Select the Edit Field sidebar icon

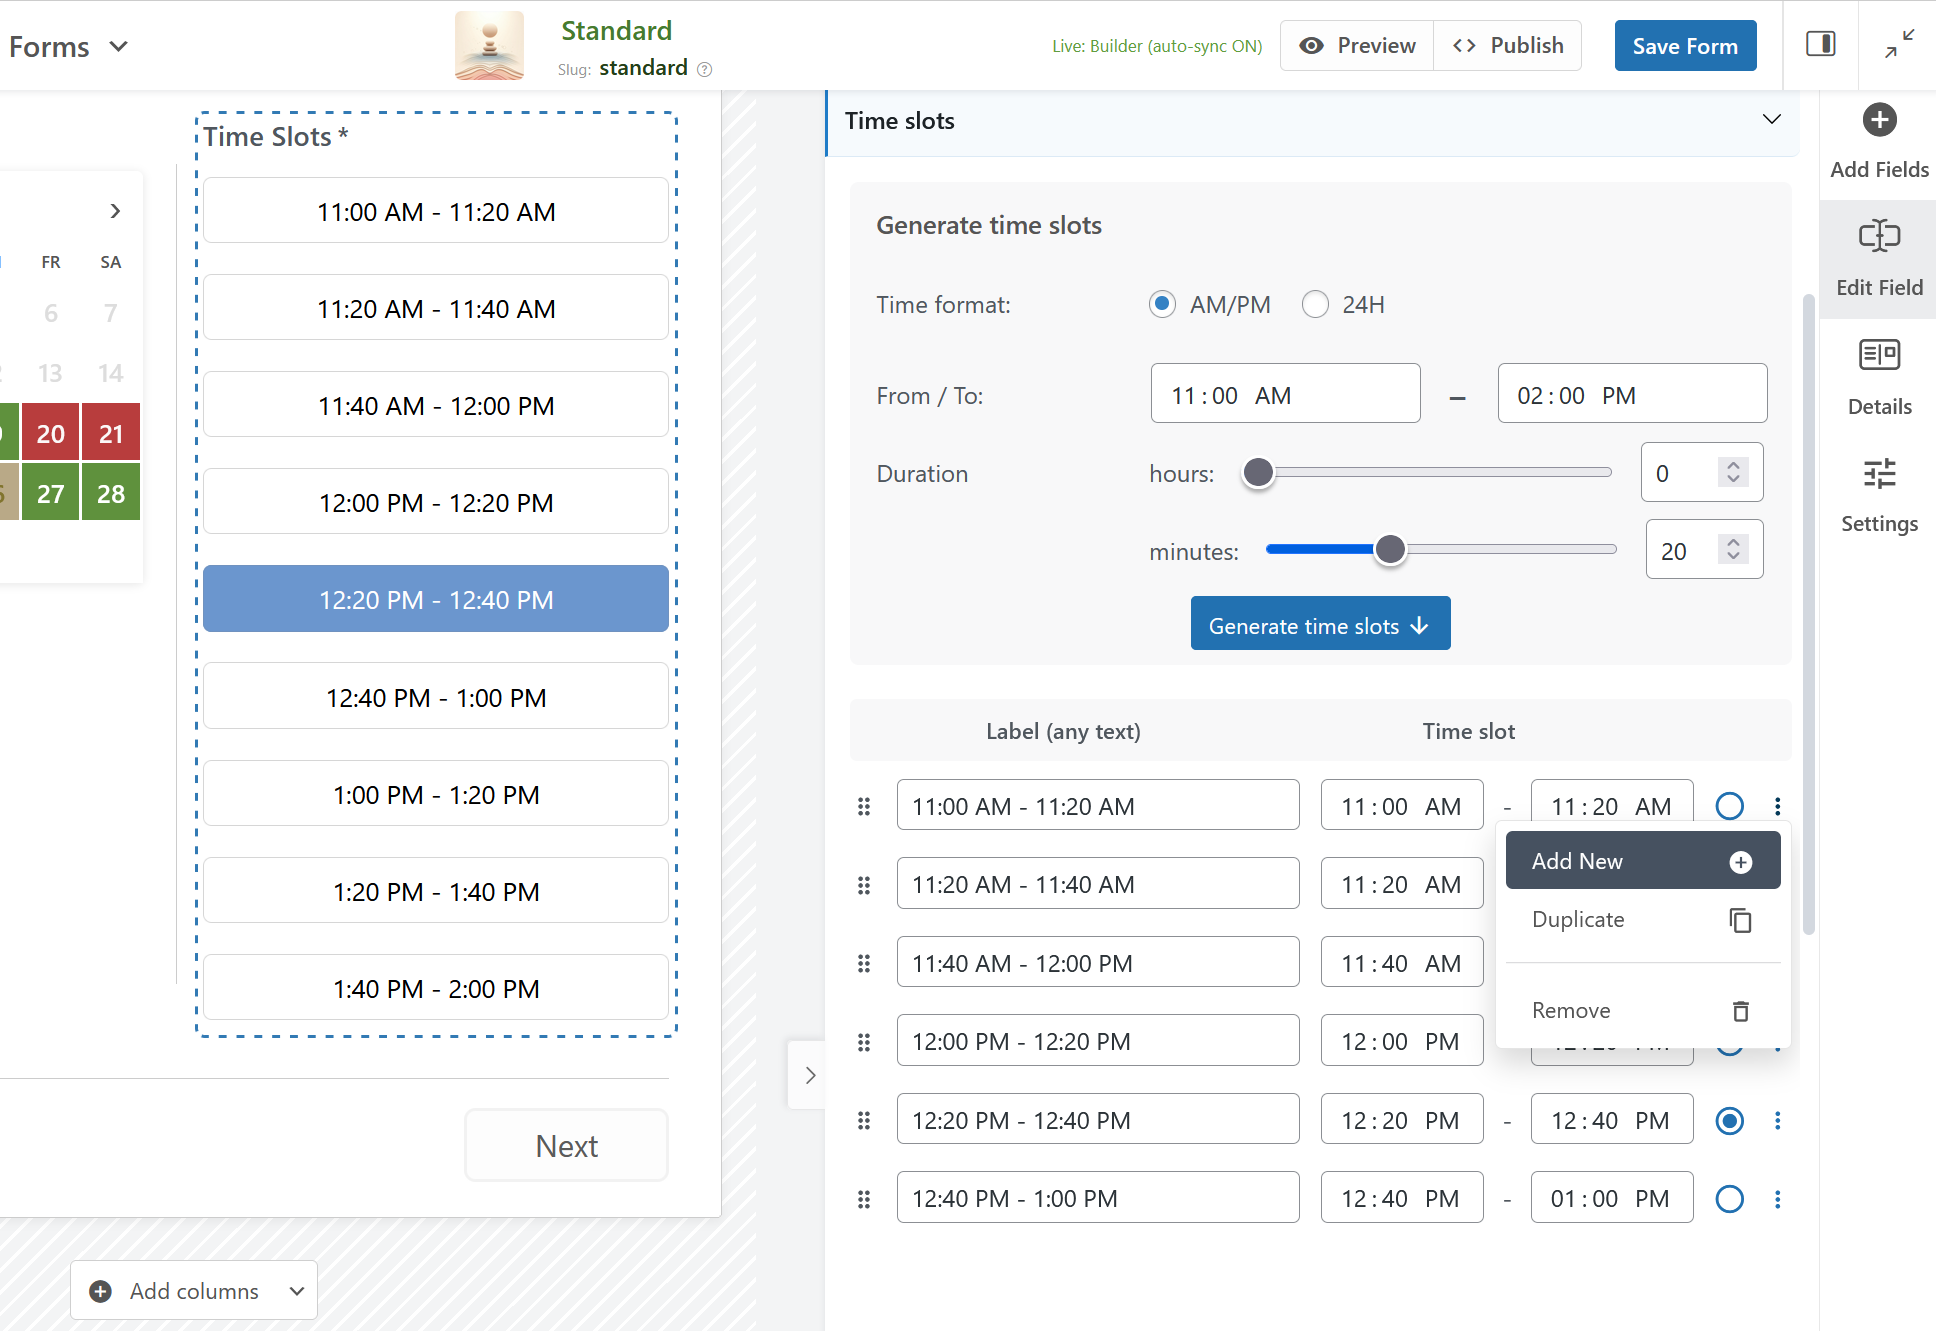click(1879, 237)
